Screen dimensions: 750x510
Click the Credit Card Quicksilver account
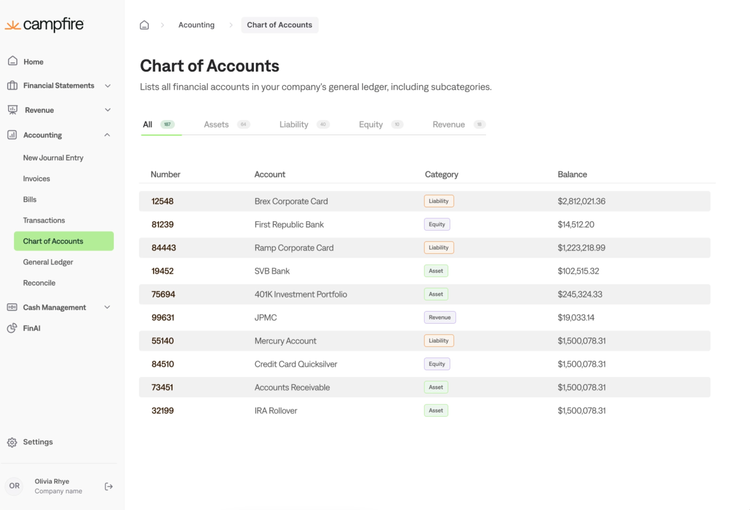pos(296,365)
